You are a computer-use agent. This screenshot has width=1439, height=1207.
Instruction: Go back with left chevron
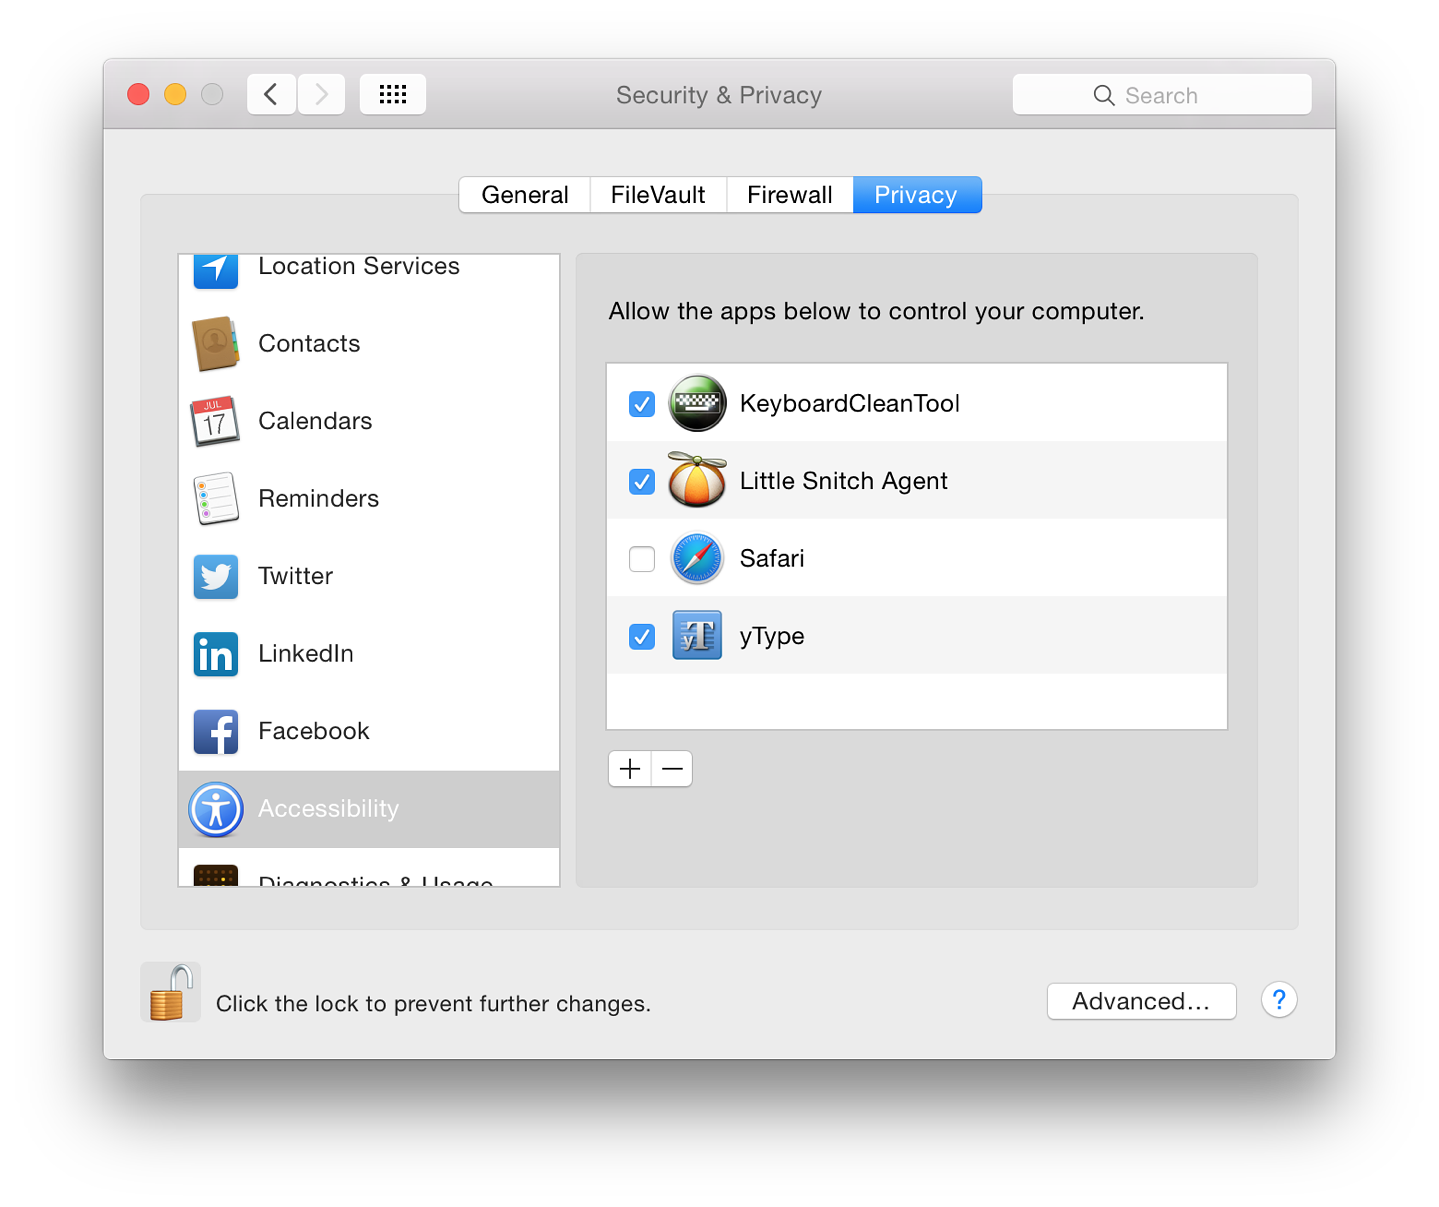click(x=271, y=94)
